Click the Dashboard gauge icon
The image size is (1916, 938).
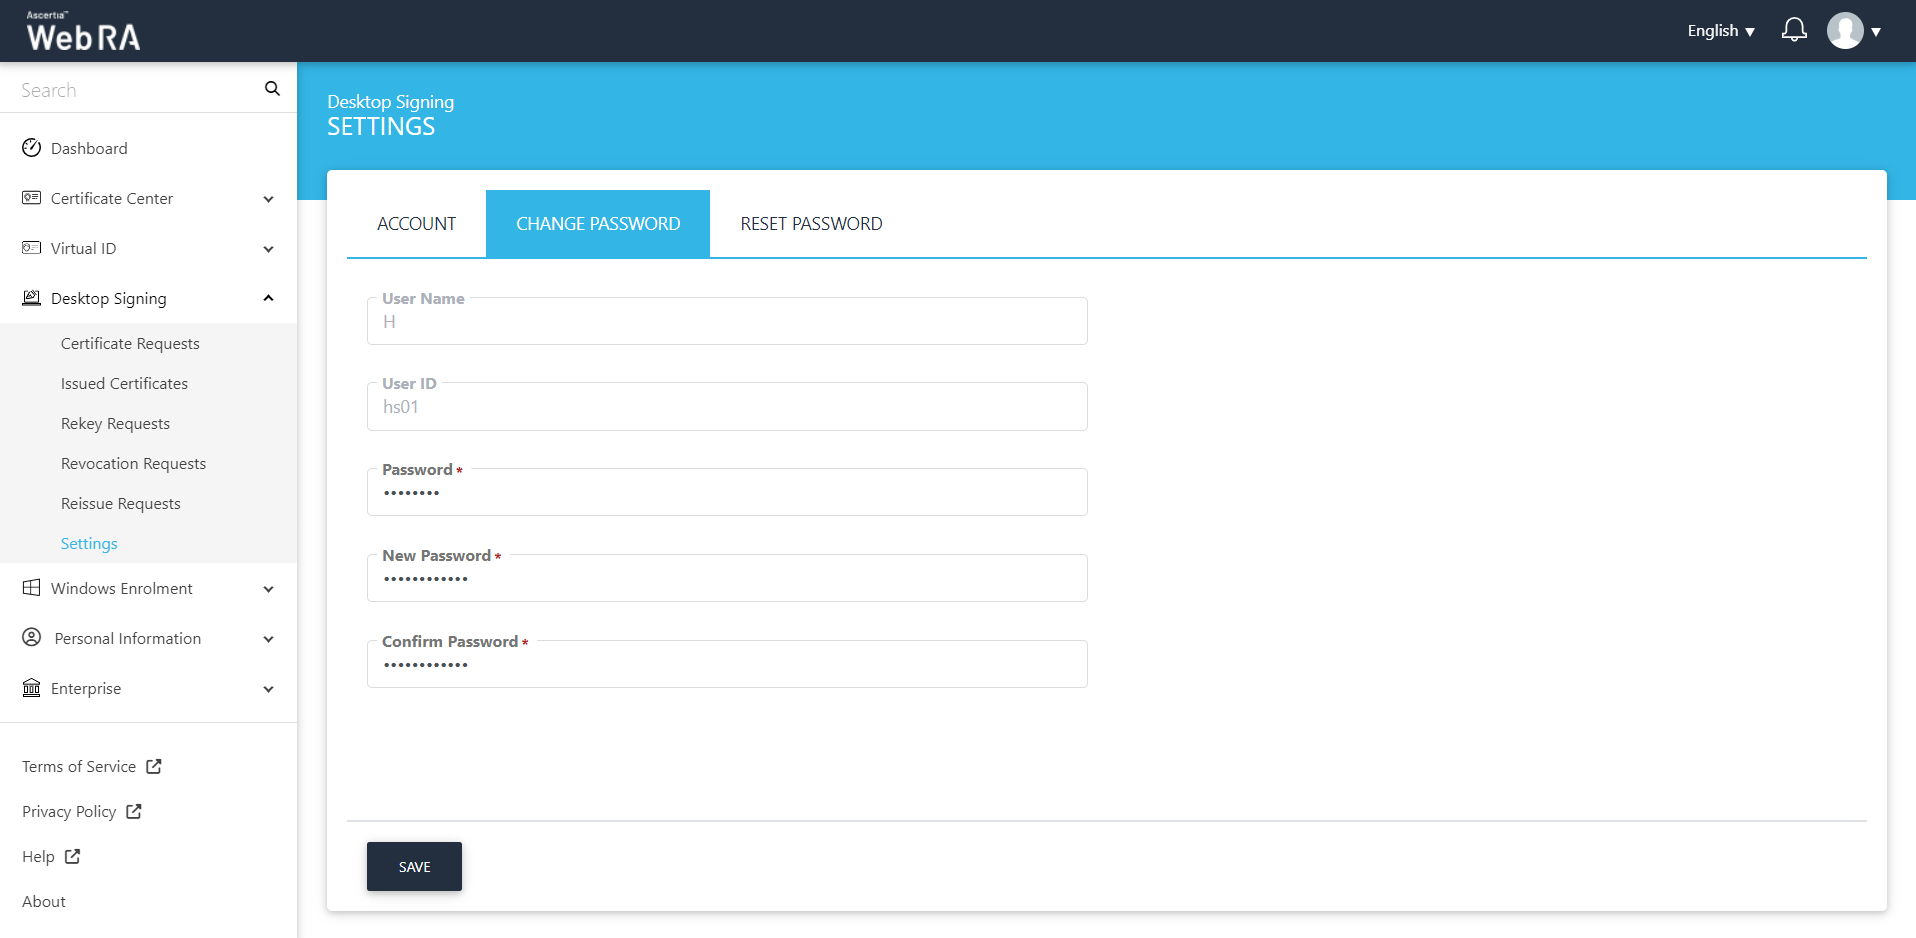(32, 148)
